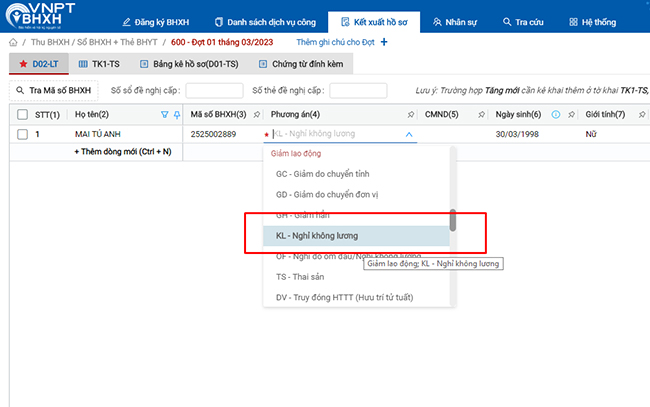Click the home breadcrumb icon

tap(13, 42)
